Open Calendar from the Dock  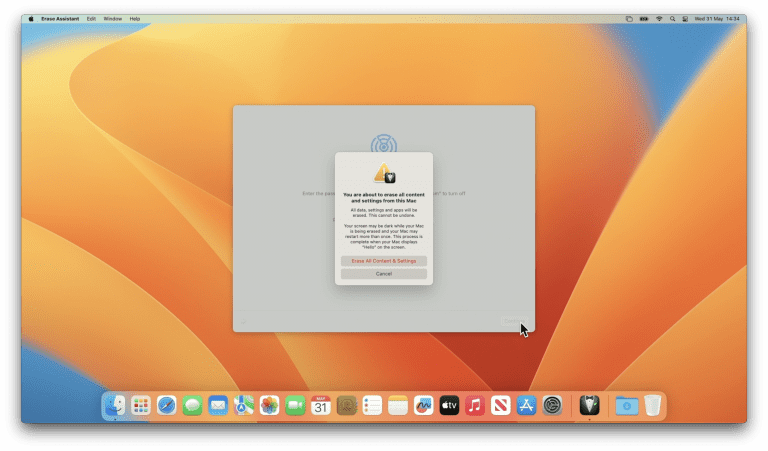click(321, 405)
